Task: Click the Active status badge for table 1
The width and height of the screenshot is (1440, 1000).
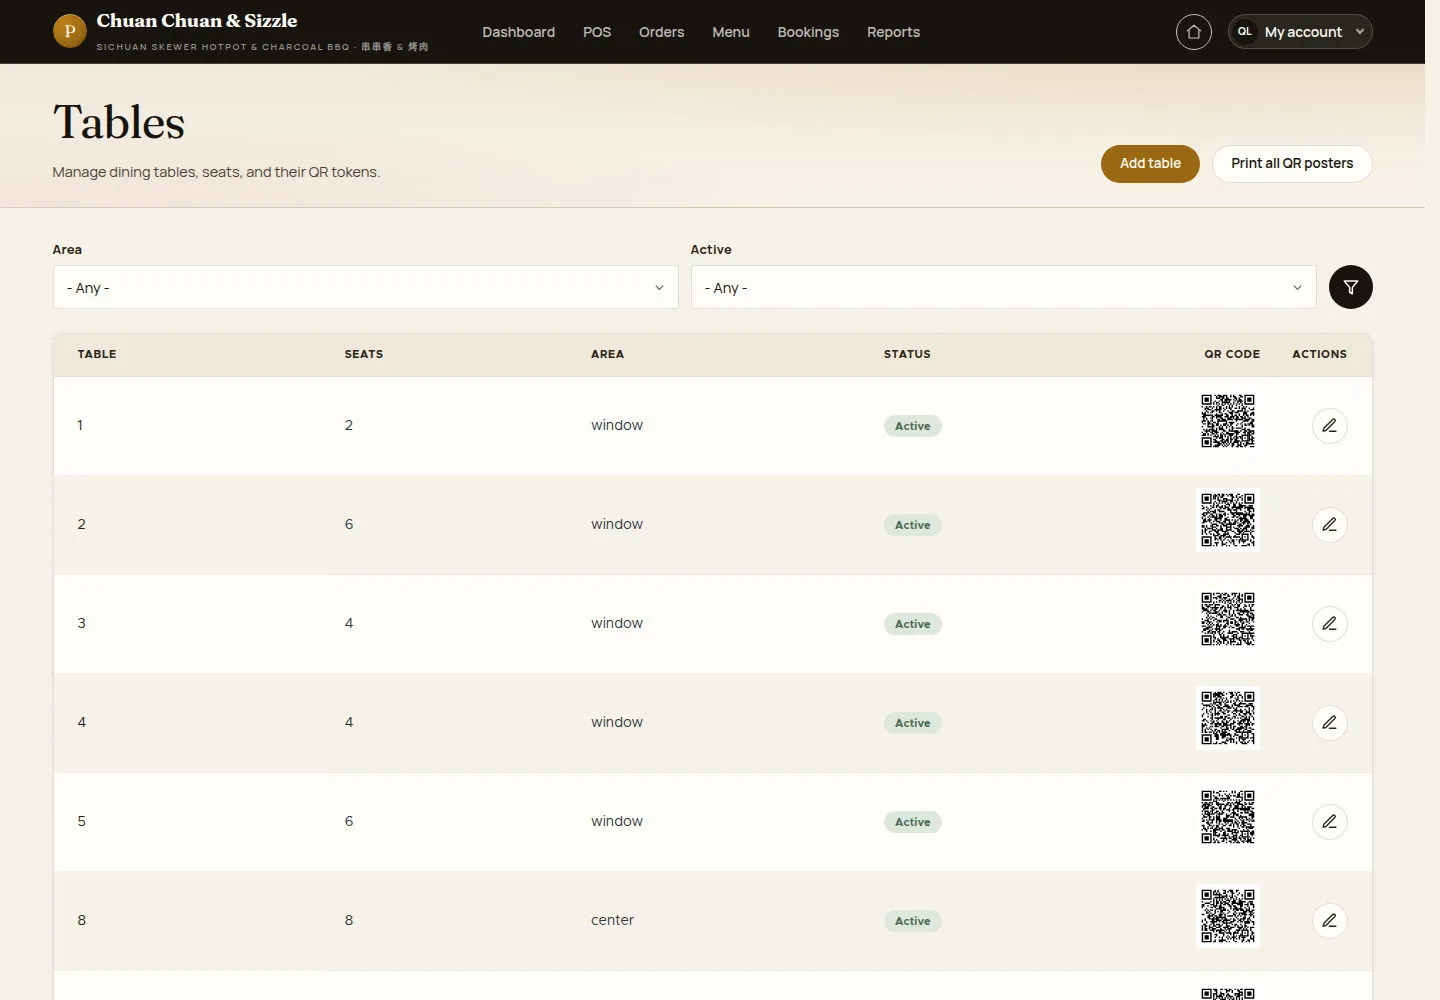Action: point(912,426)
